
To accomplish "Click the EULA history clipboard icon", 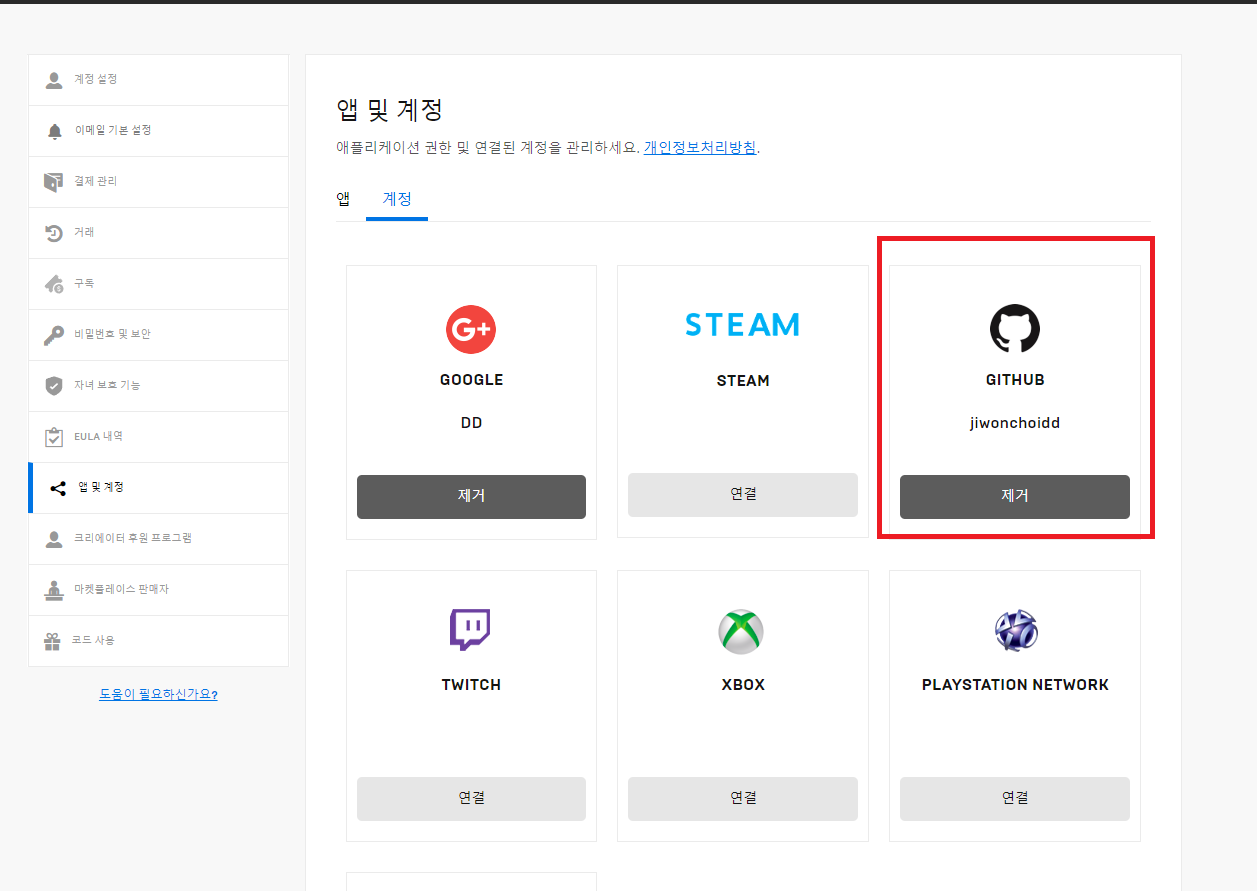I will (54, 437).
